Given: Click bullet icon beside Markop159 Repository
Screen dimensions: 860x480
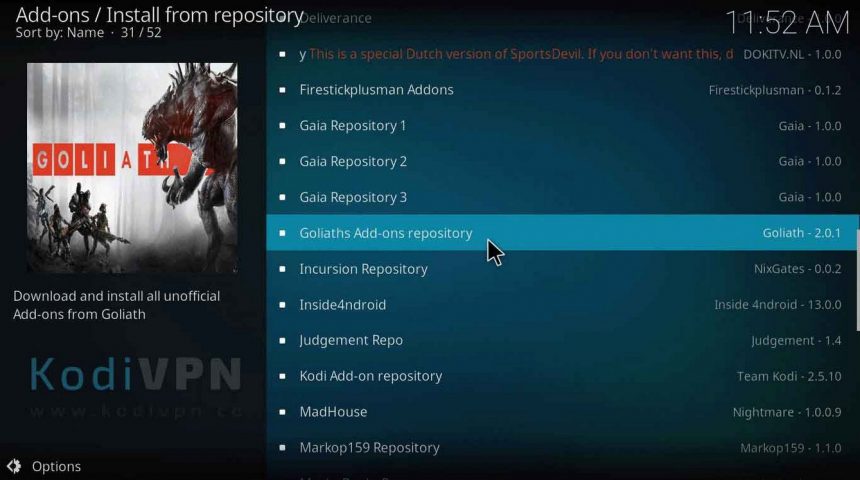Looking at the screenshot, I should pyautogui.click(x=282, y=448).
